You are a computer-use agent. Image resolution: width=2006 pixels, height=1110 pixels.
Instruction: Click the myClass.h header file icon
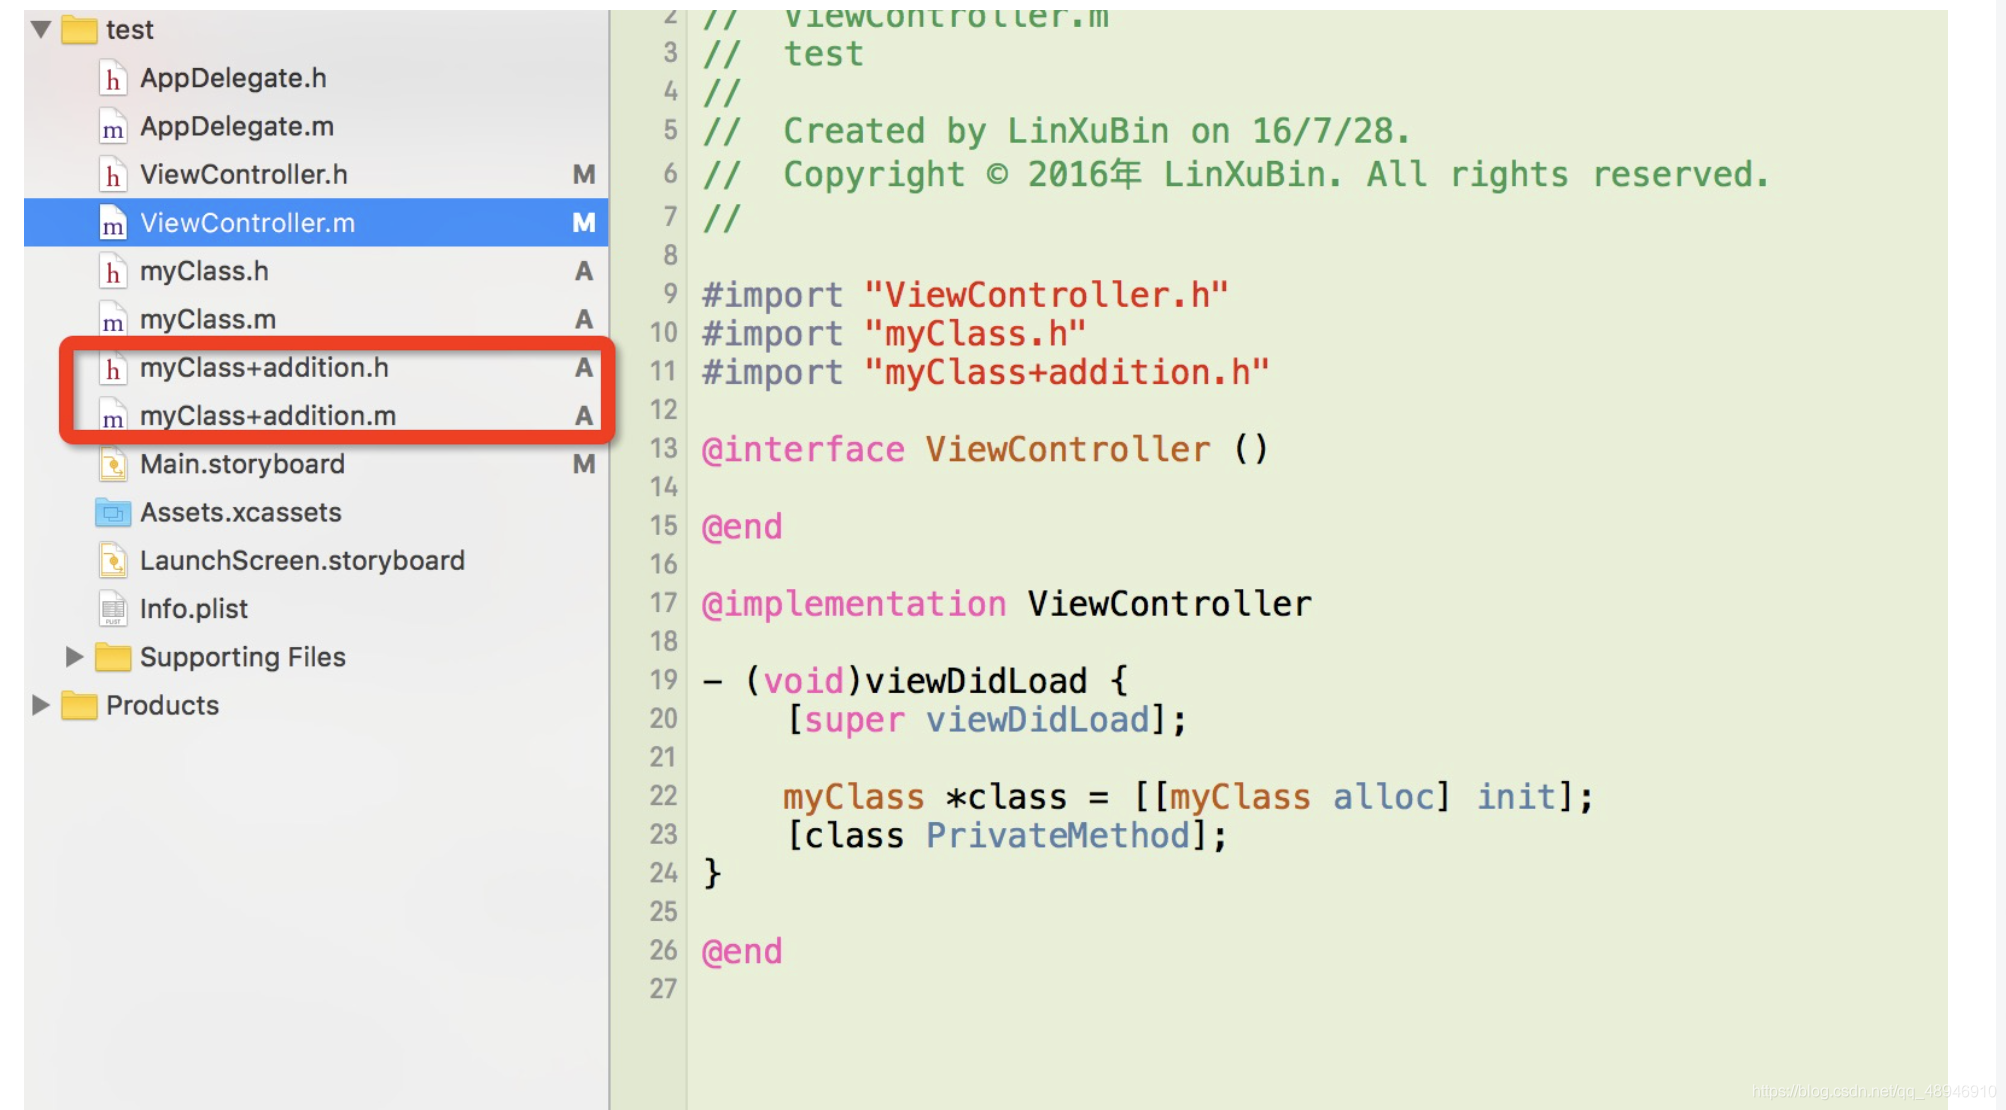[x=113, y=271]
